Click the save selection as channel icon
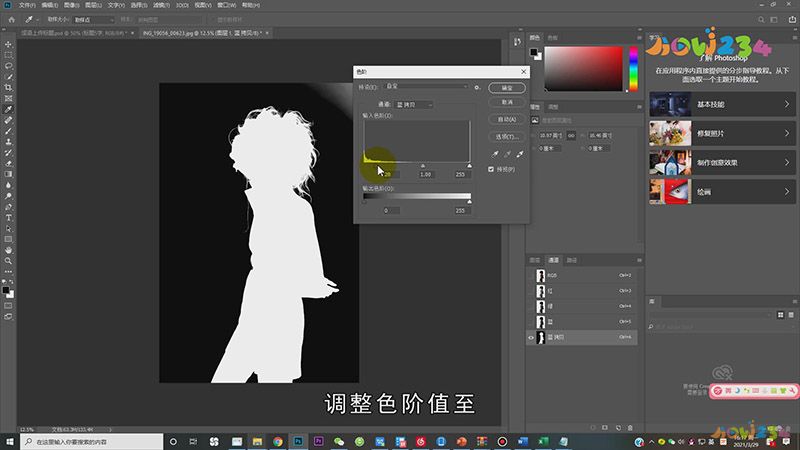Image resolution: width=800 pixels, height=450 pixels. pyautogui.click(x=605, y=428)
